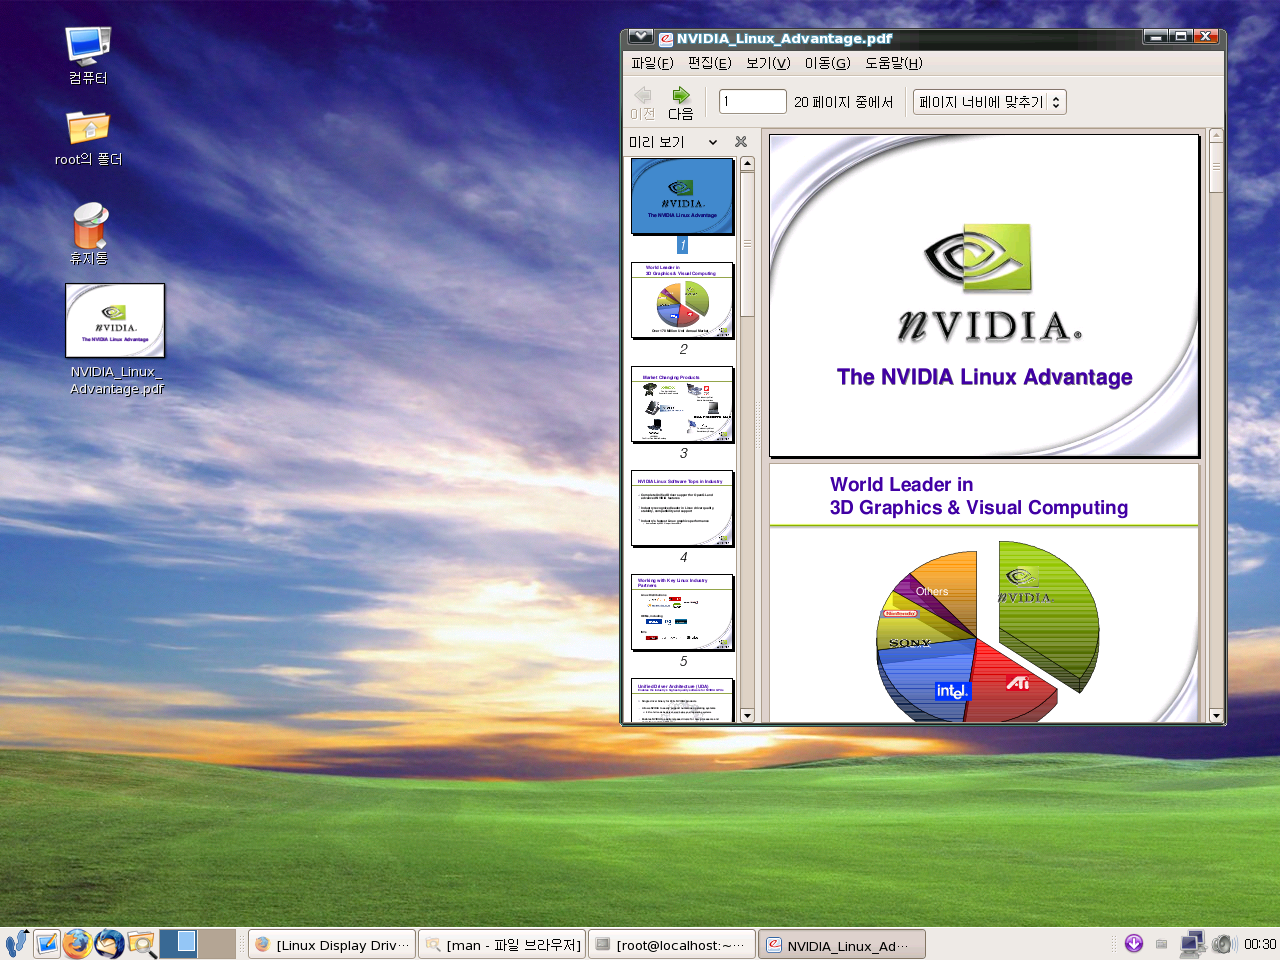Open root's home folder desktop icon
The image size is (1280, 960).
[88, 127]
